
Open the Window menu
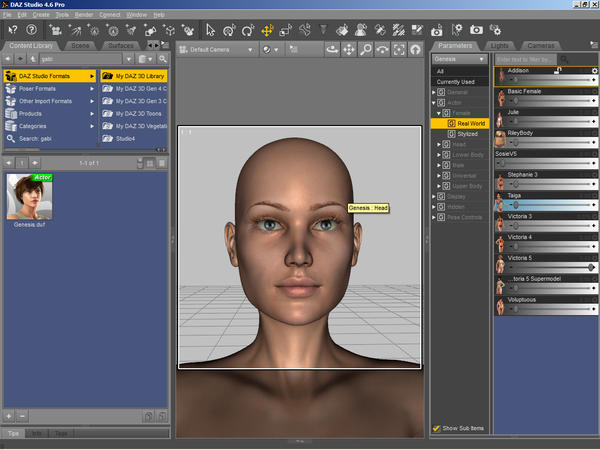137,15
